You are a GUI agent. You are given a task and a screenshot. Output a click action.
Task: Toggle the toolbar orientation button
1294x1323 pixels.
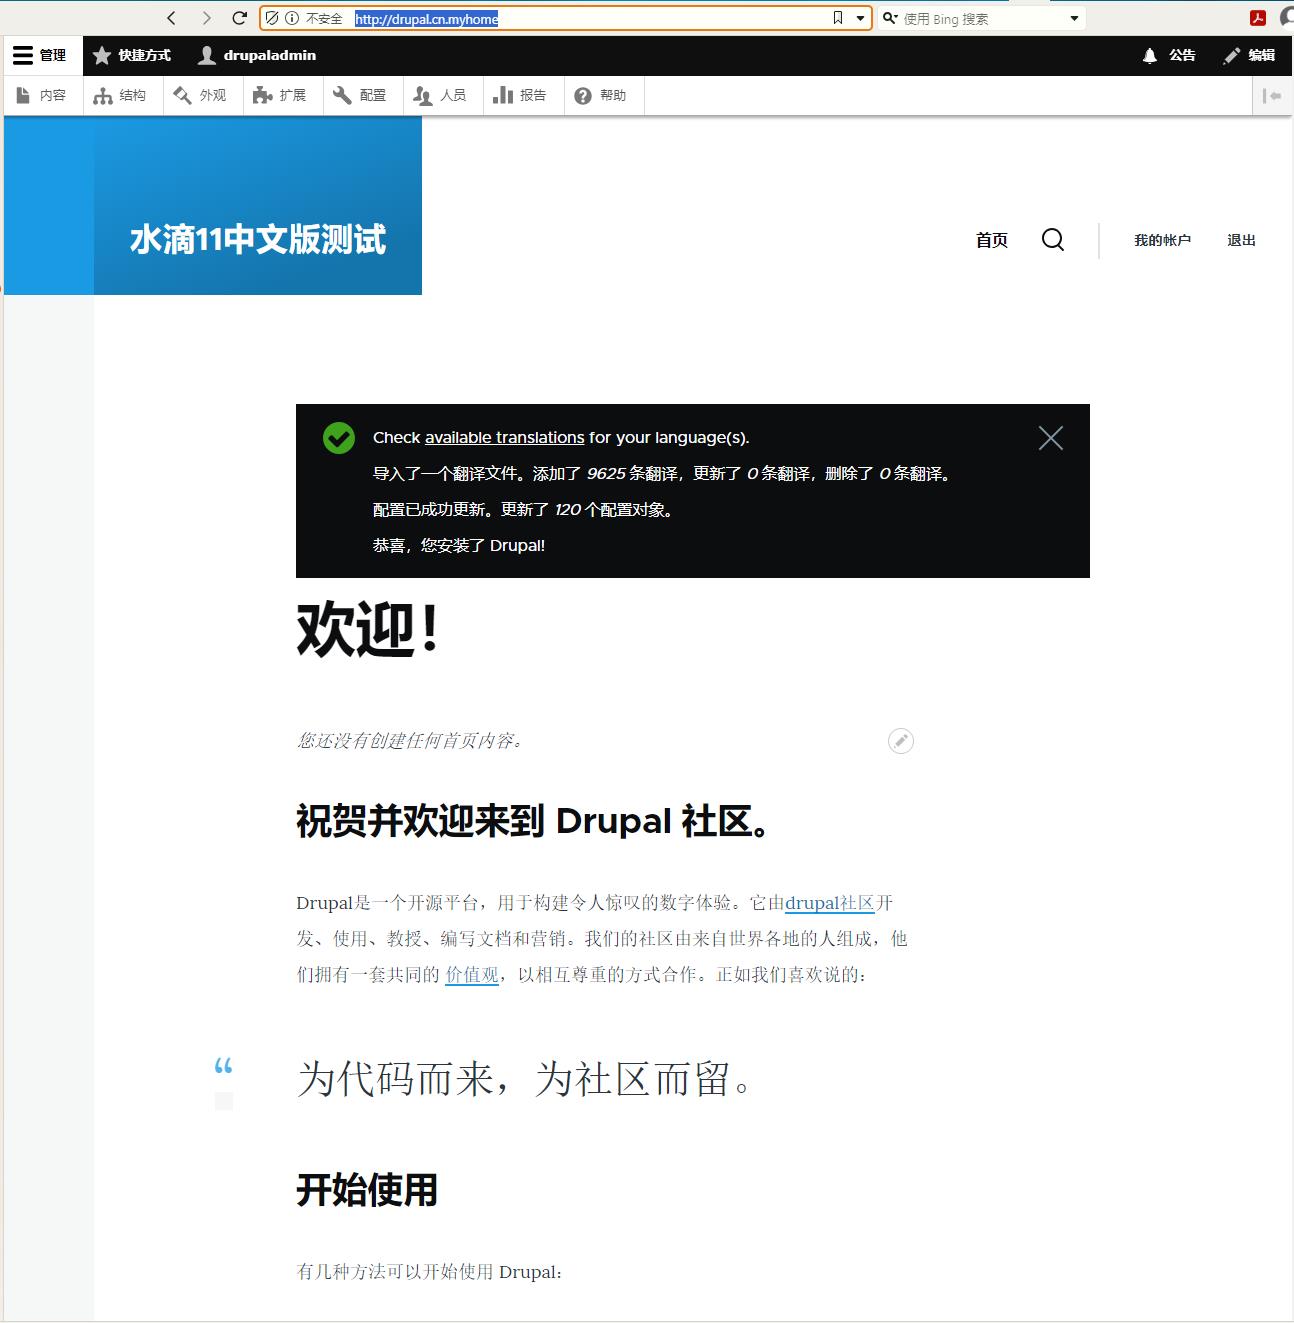(1272, 96)
